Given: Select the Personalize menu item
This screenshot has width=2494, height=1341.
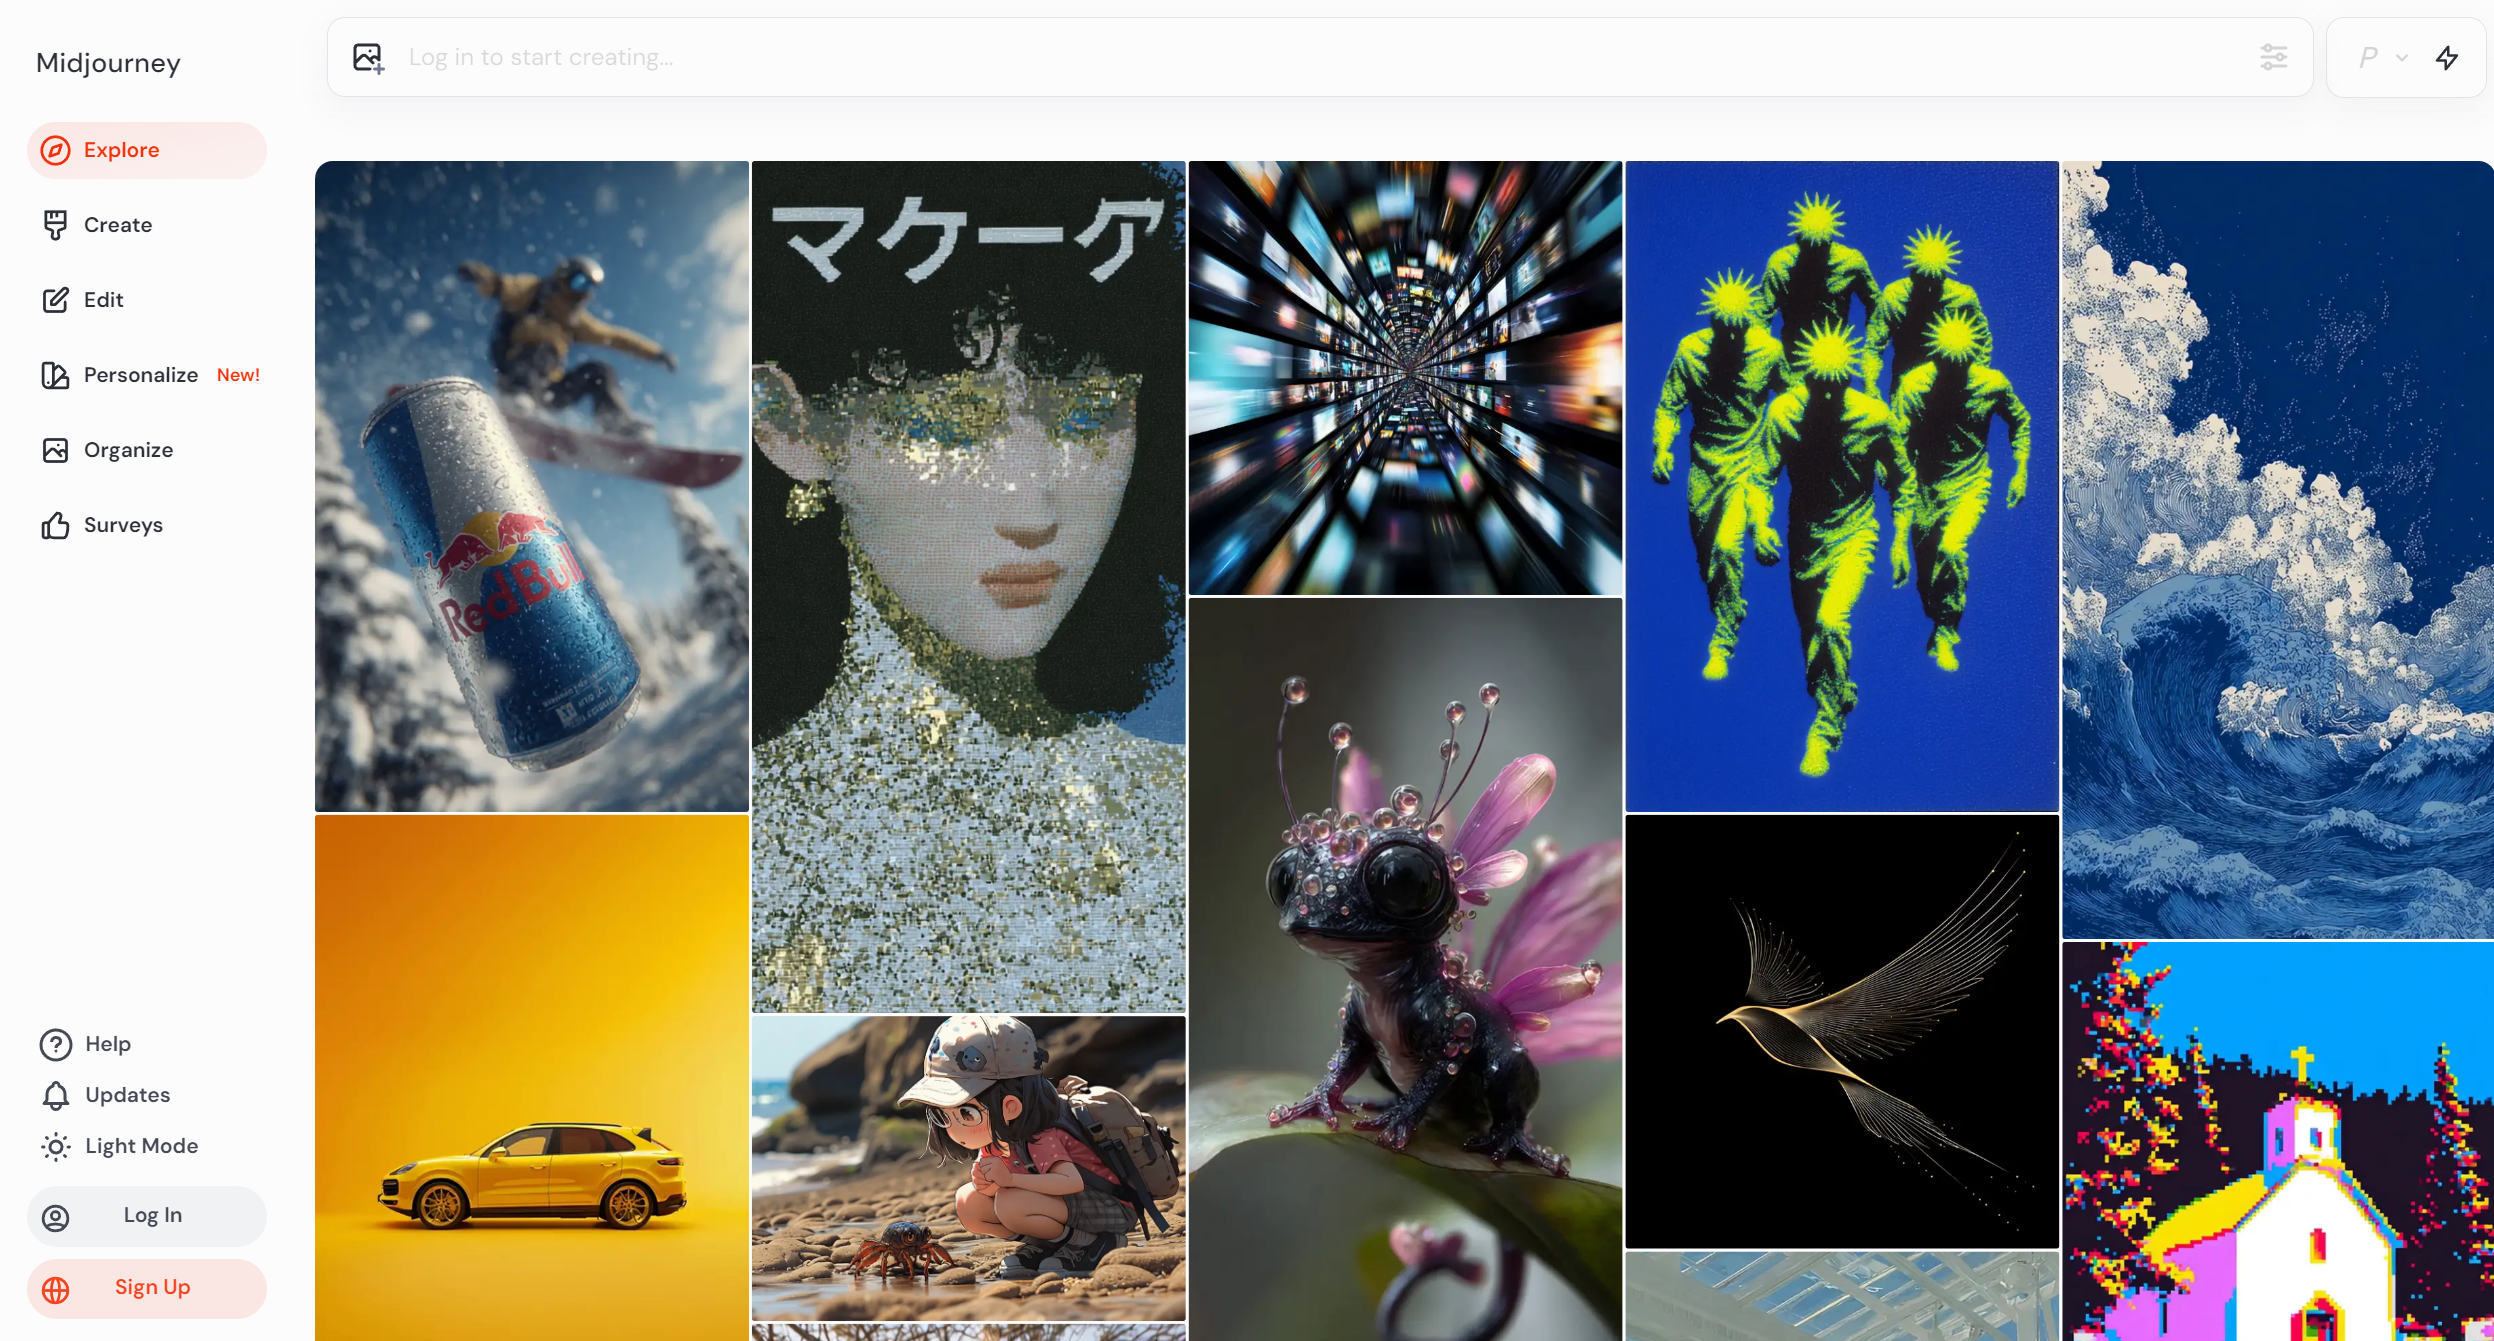Looking at the screenshot, I should [147, 375].
